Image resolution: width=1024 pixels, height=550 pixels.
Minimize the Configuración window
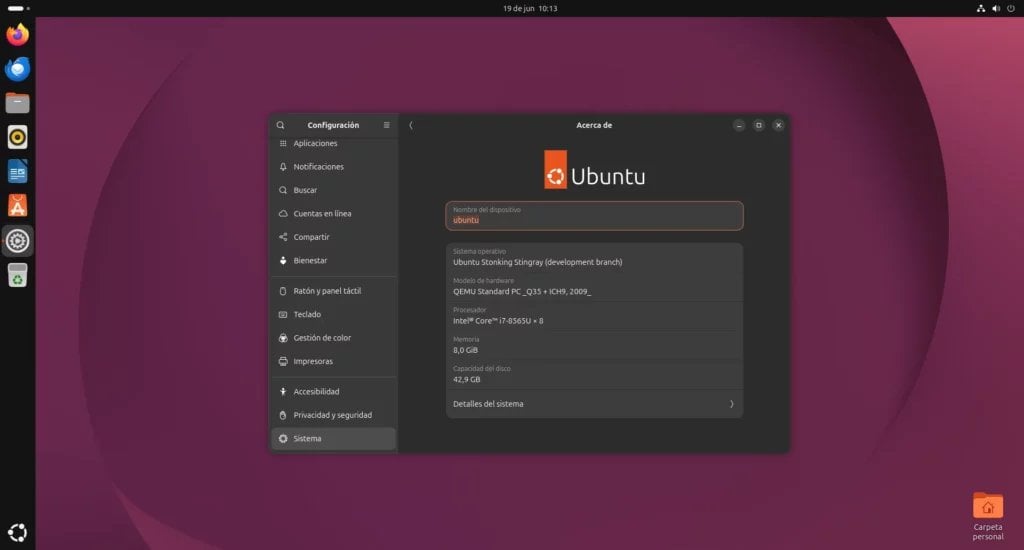(x=739, y=125)
